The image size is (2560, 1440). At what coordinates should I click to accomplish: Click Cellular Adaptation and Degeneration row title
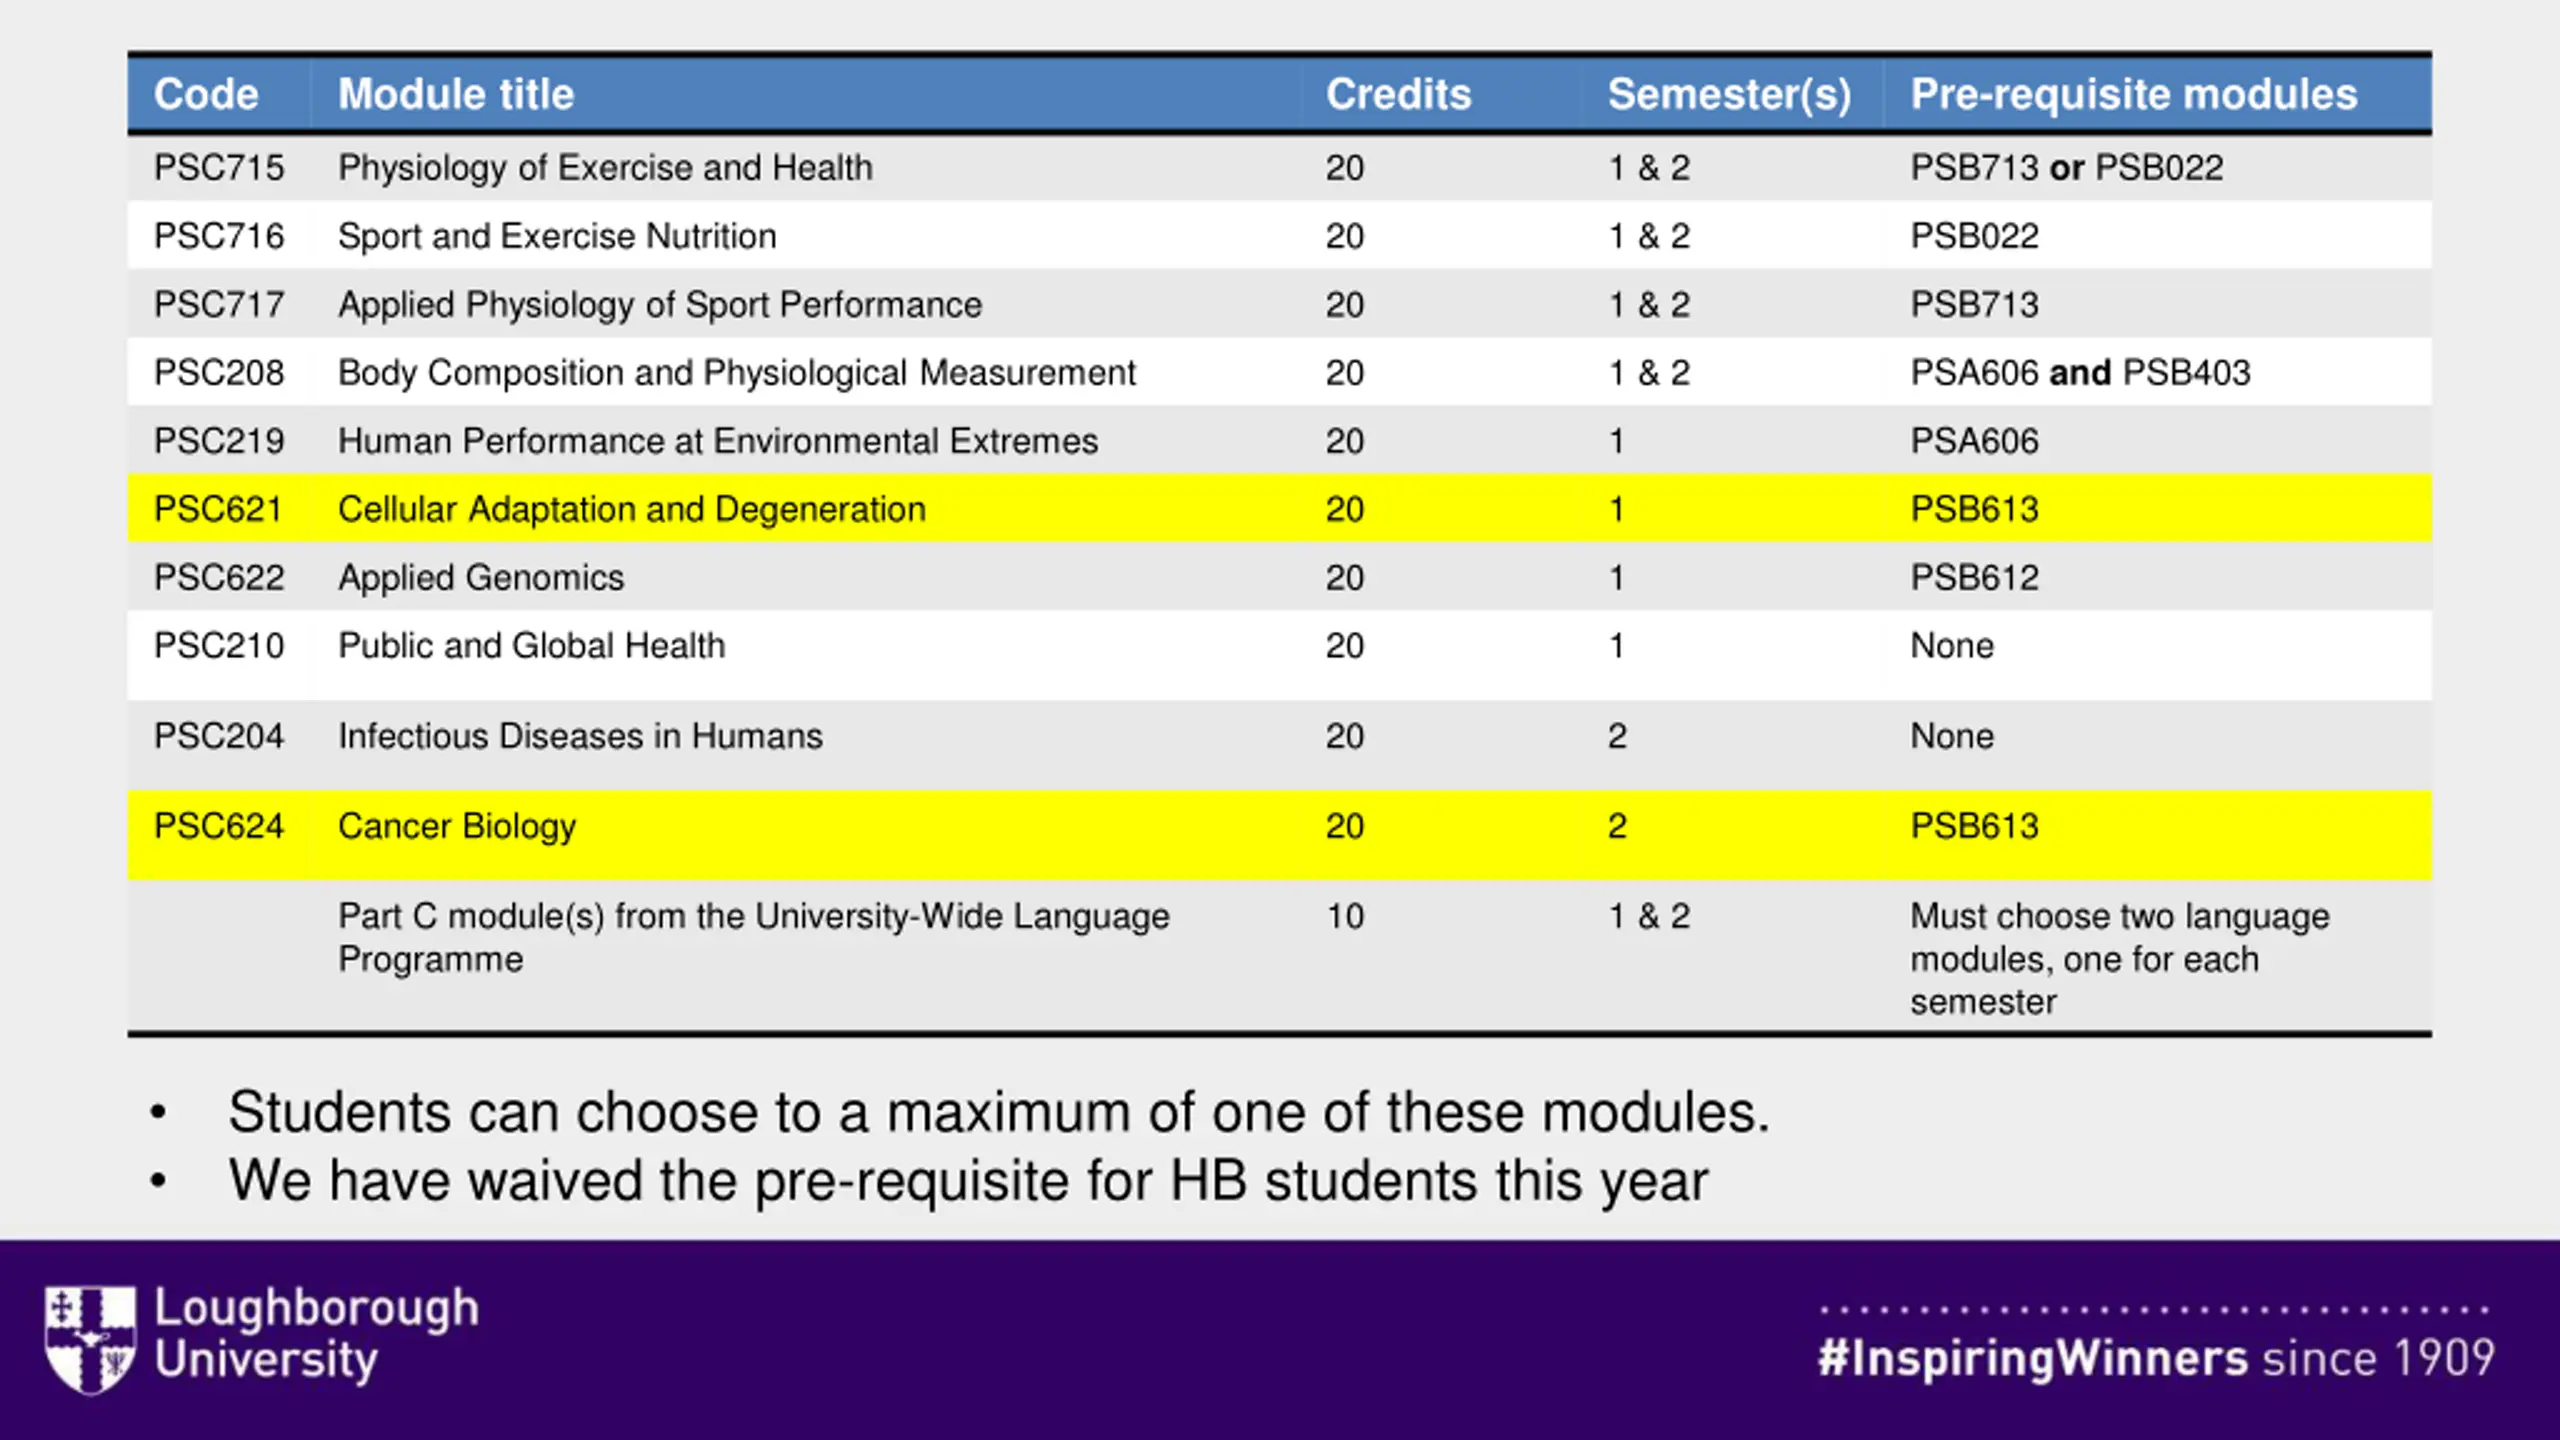(632, 509)
